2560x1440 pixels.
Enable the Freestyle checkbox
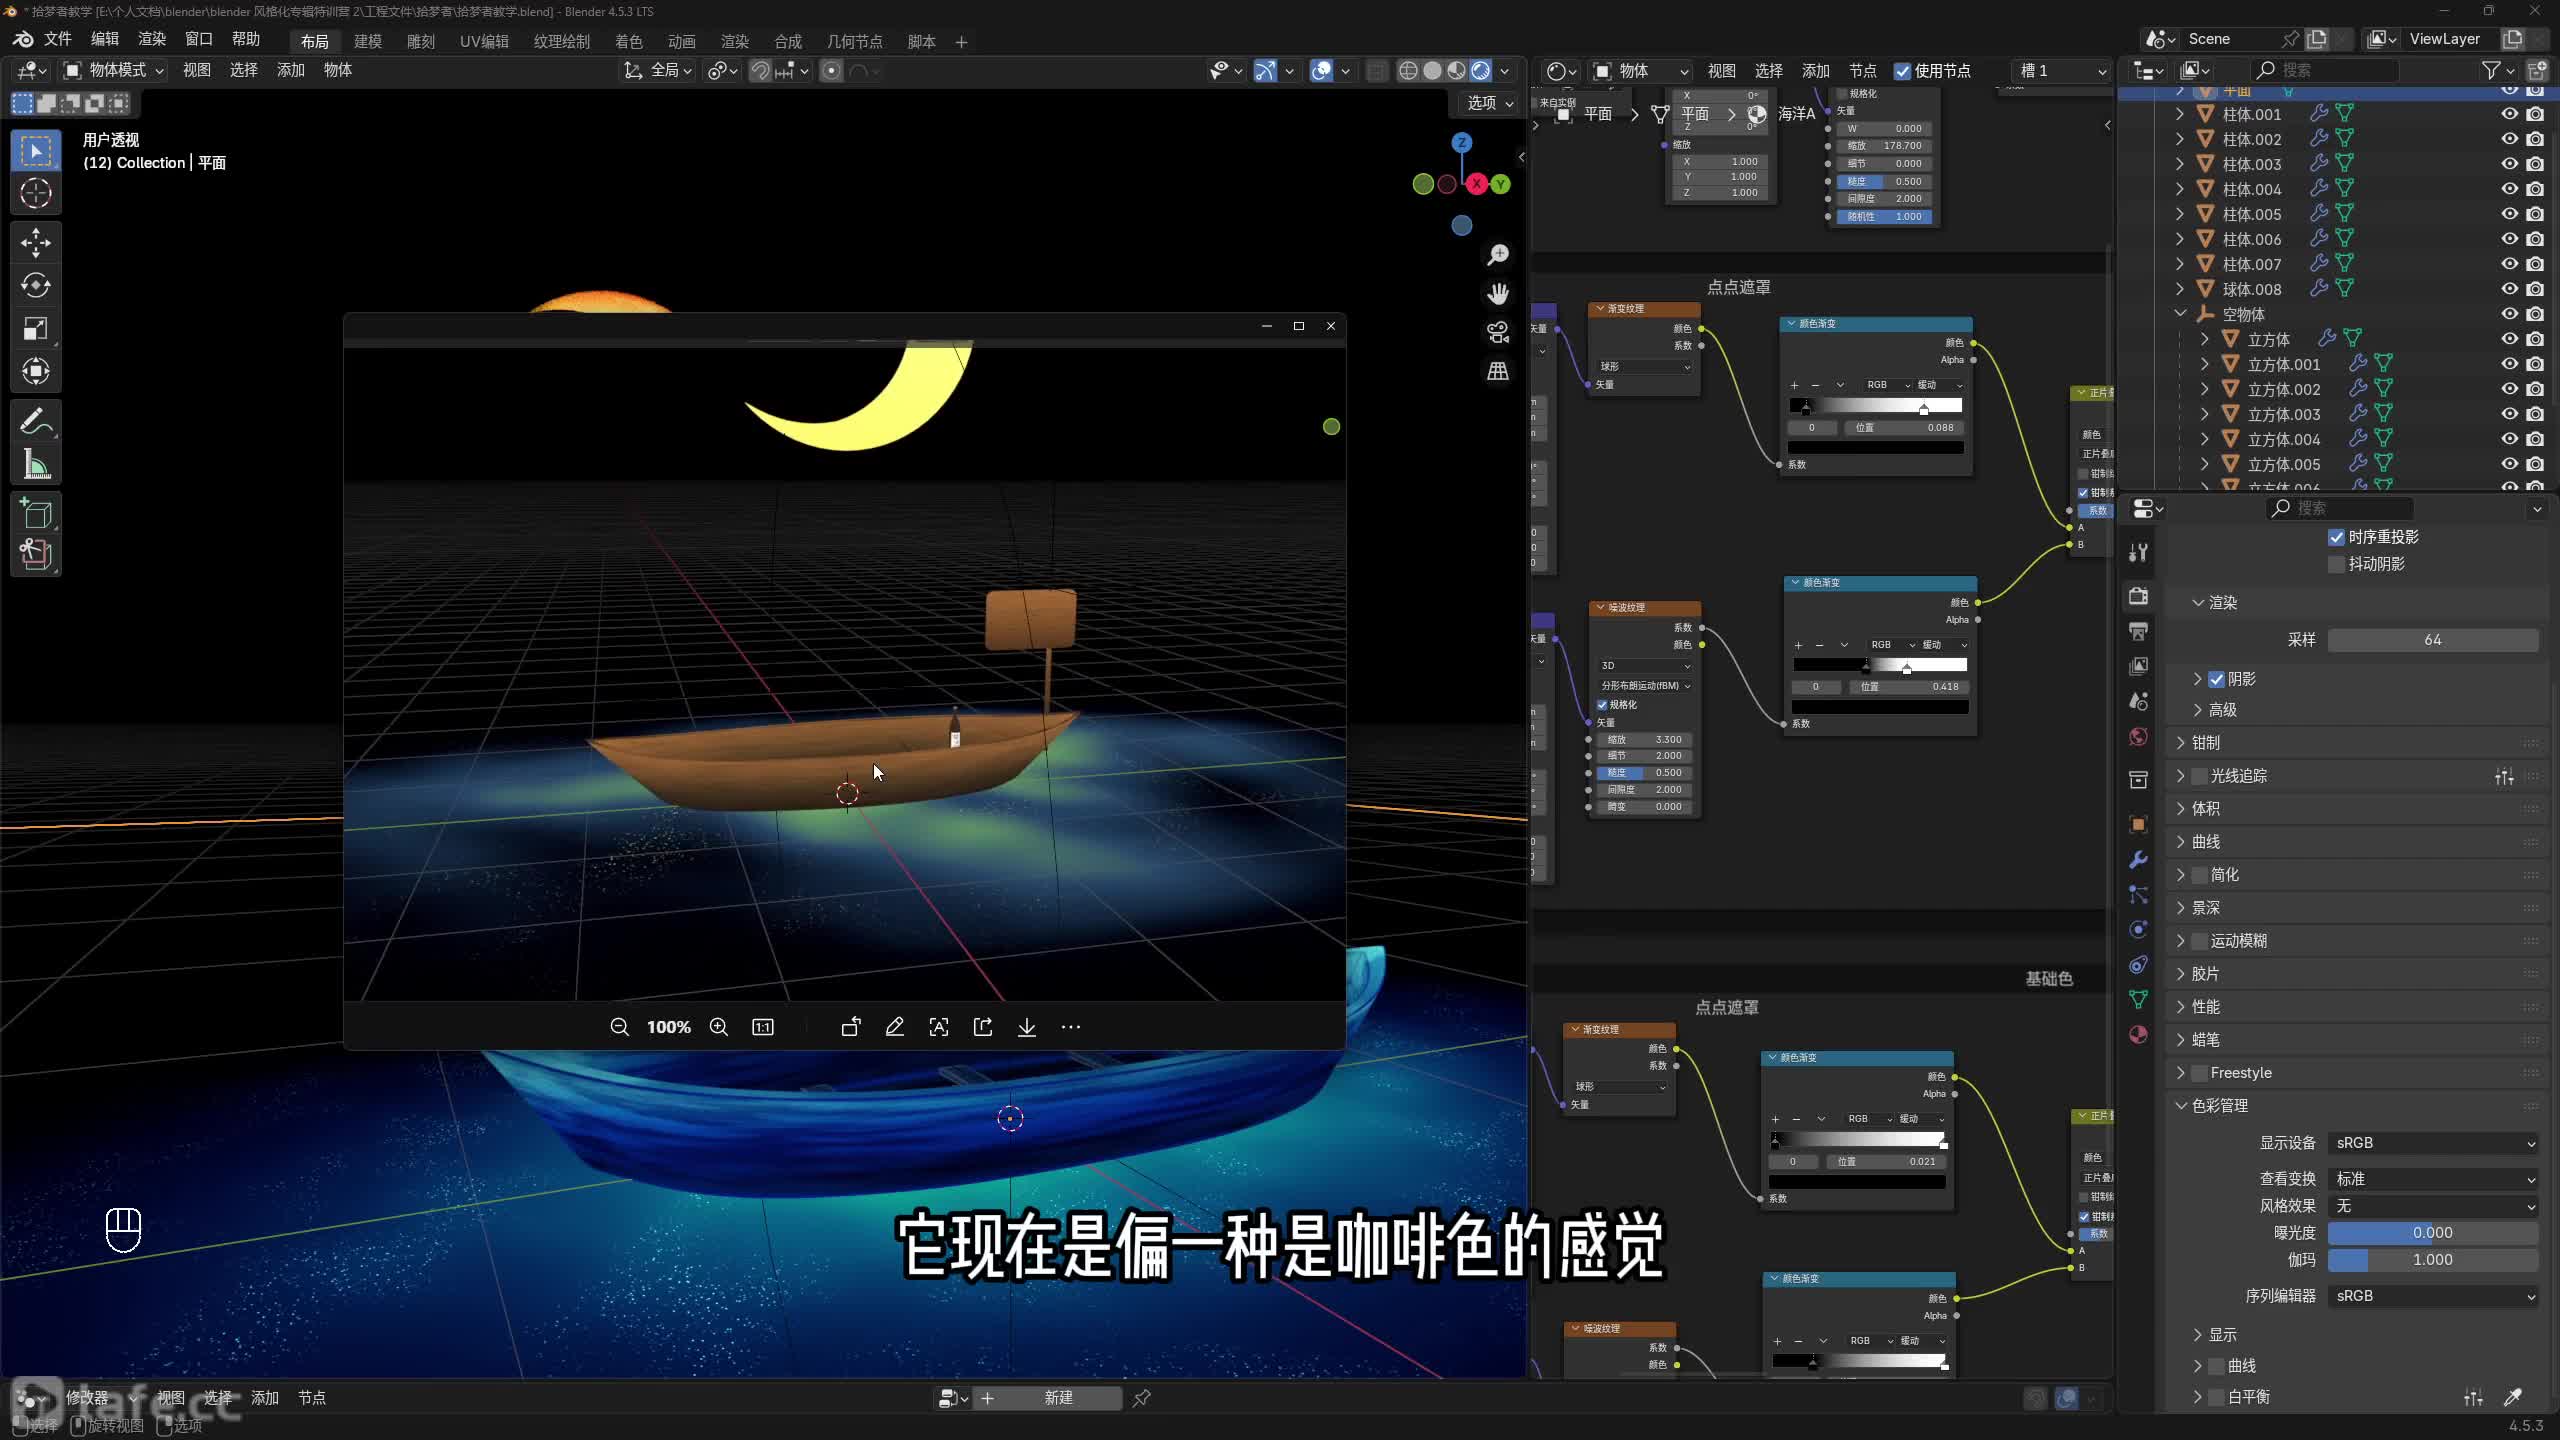pos(2199,1073)
